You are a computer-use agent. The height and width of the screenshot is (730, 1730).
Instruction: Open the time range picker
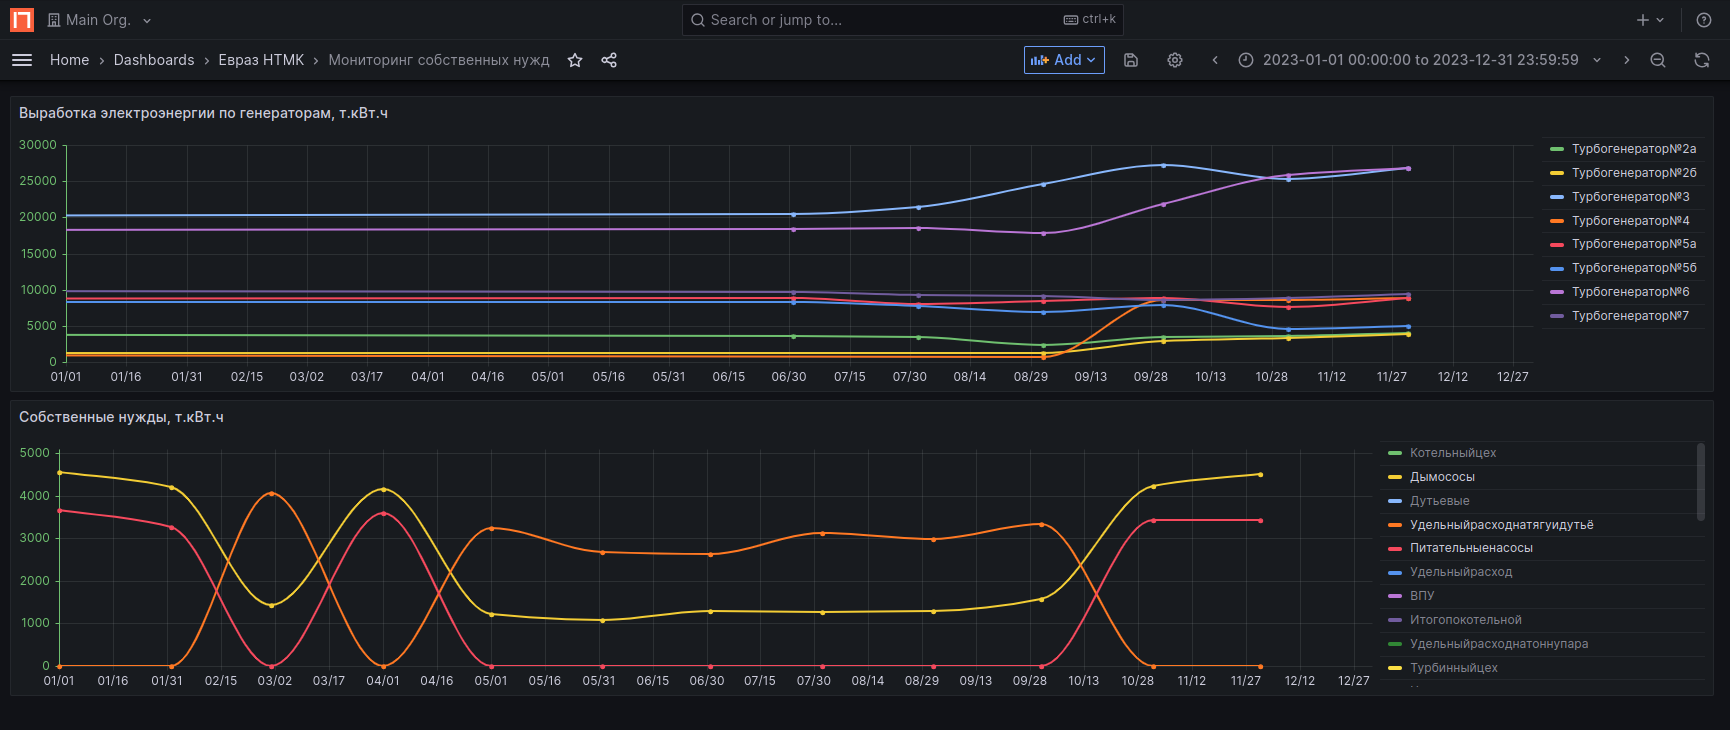tap(1420, 60)
